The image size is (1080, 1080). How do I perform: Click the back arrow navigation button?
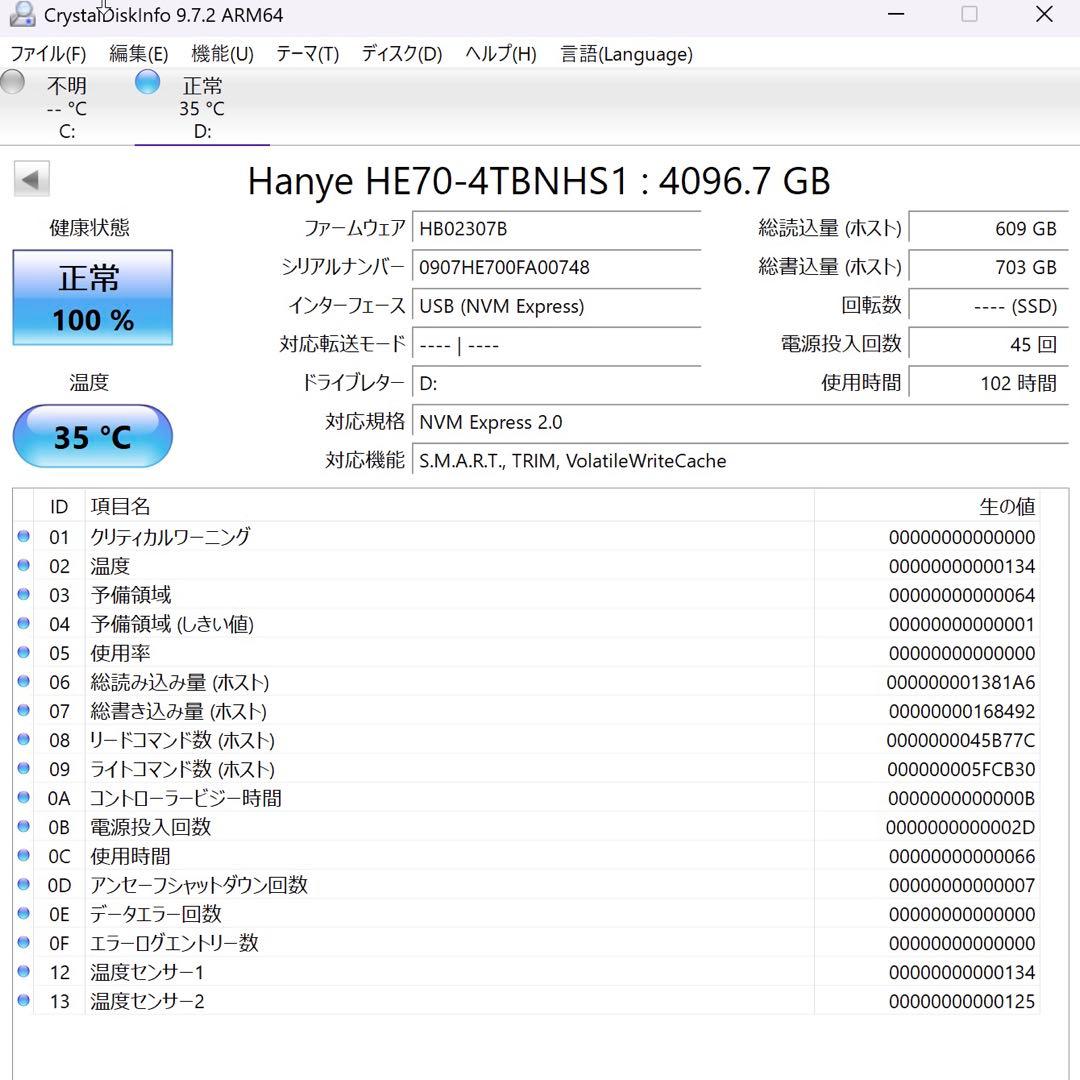(x=31, y=178)
